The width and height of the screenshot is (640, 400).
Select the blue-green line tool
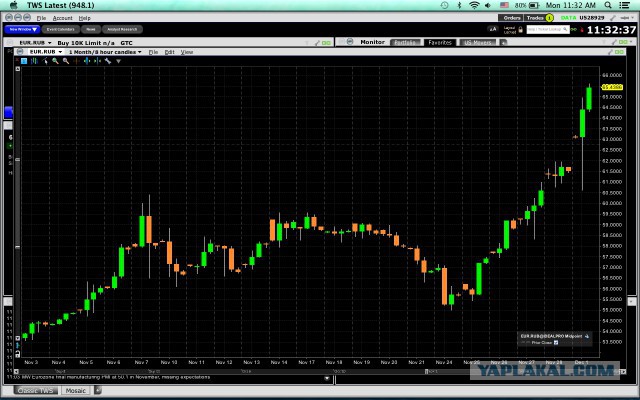click(97, 61)
